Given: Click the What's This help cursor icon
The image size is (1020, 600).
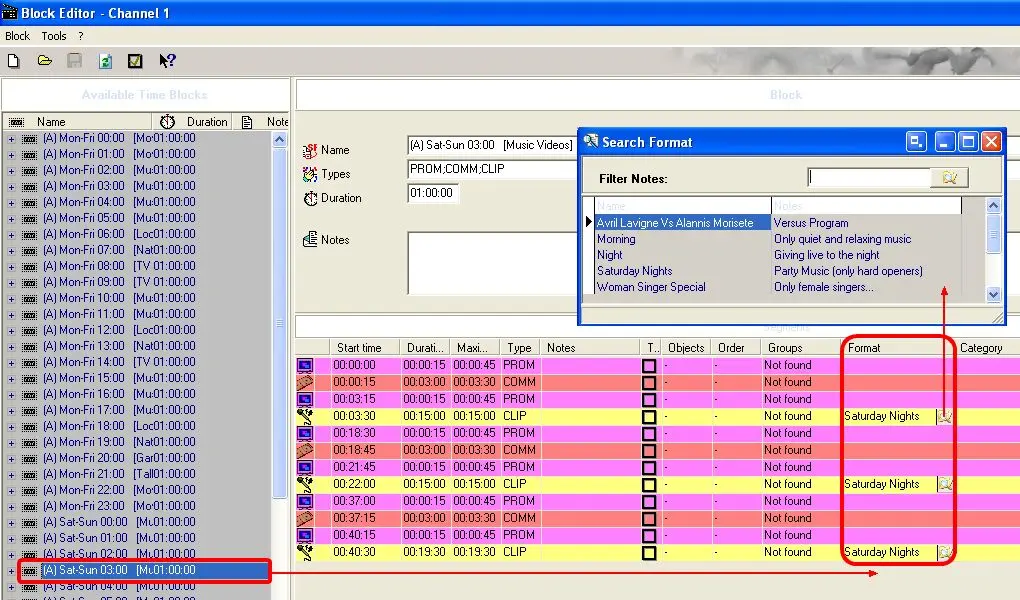Looking at the screenshot, I should point(167,61).
